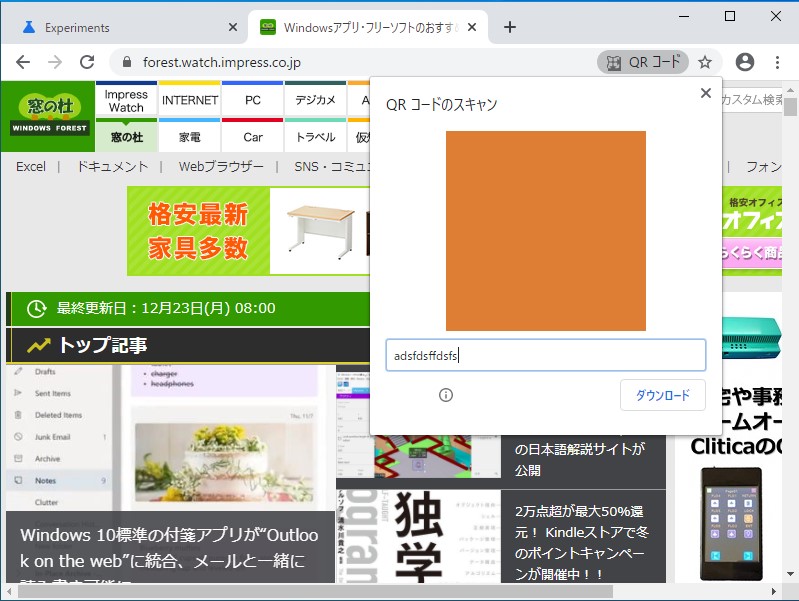Click the clock icon beside 最終更新日

pyautogui.click(x=36, y=308)
